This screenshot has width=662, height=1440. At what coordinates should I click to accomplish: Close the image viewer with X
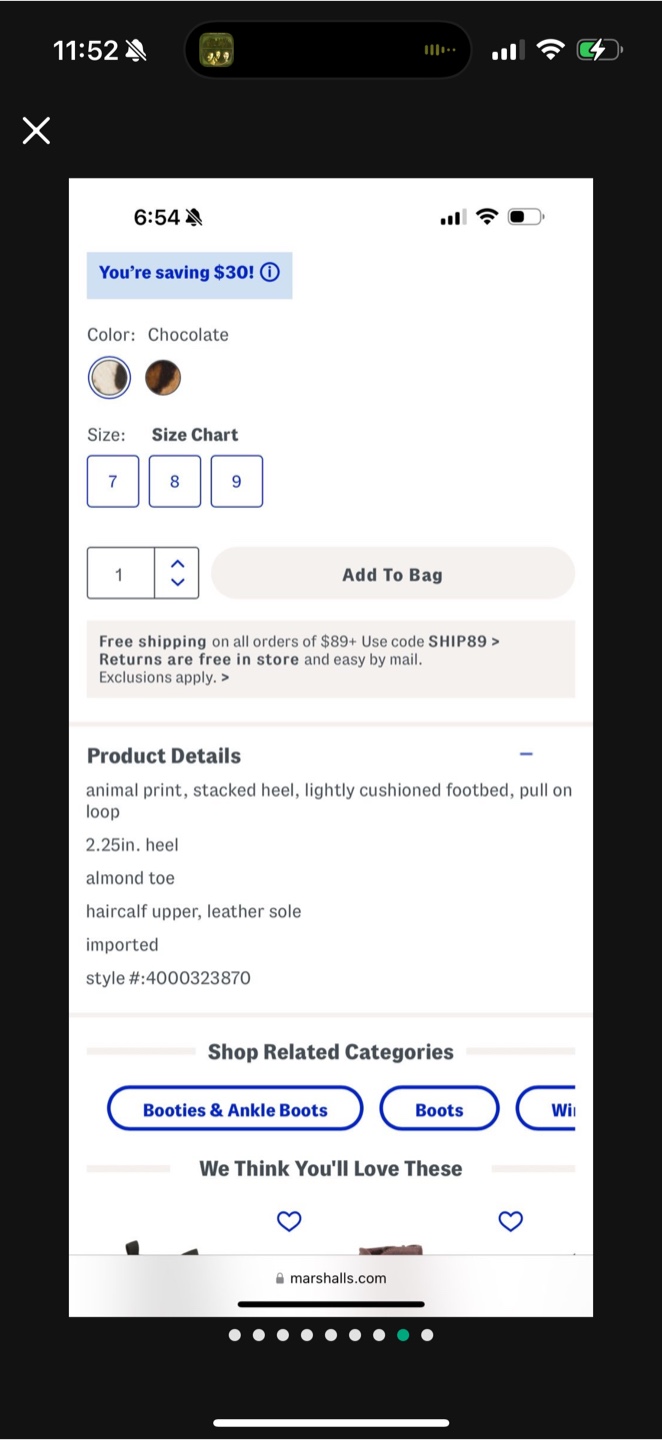tap(37, 130)
